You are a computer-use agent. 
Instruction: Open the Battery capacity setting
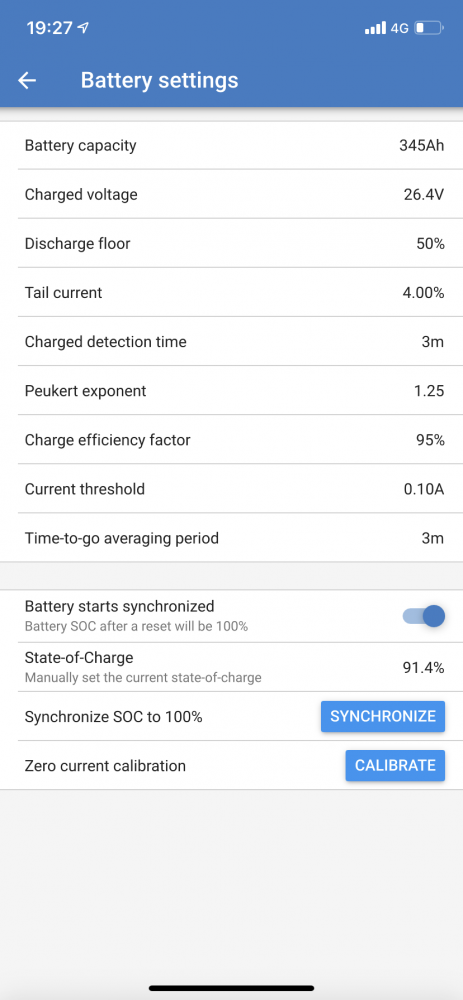pos(232,145)
